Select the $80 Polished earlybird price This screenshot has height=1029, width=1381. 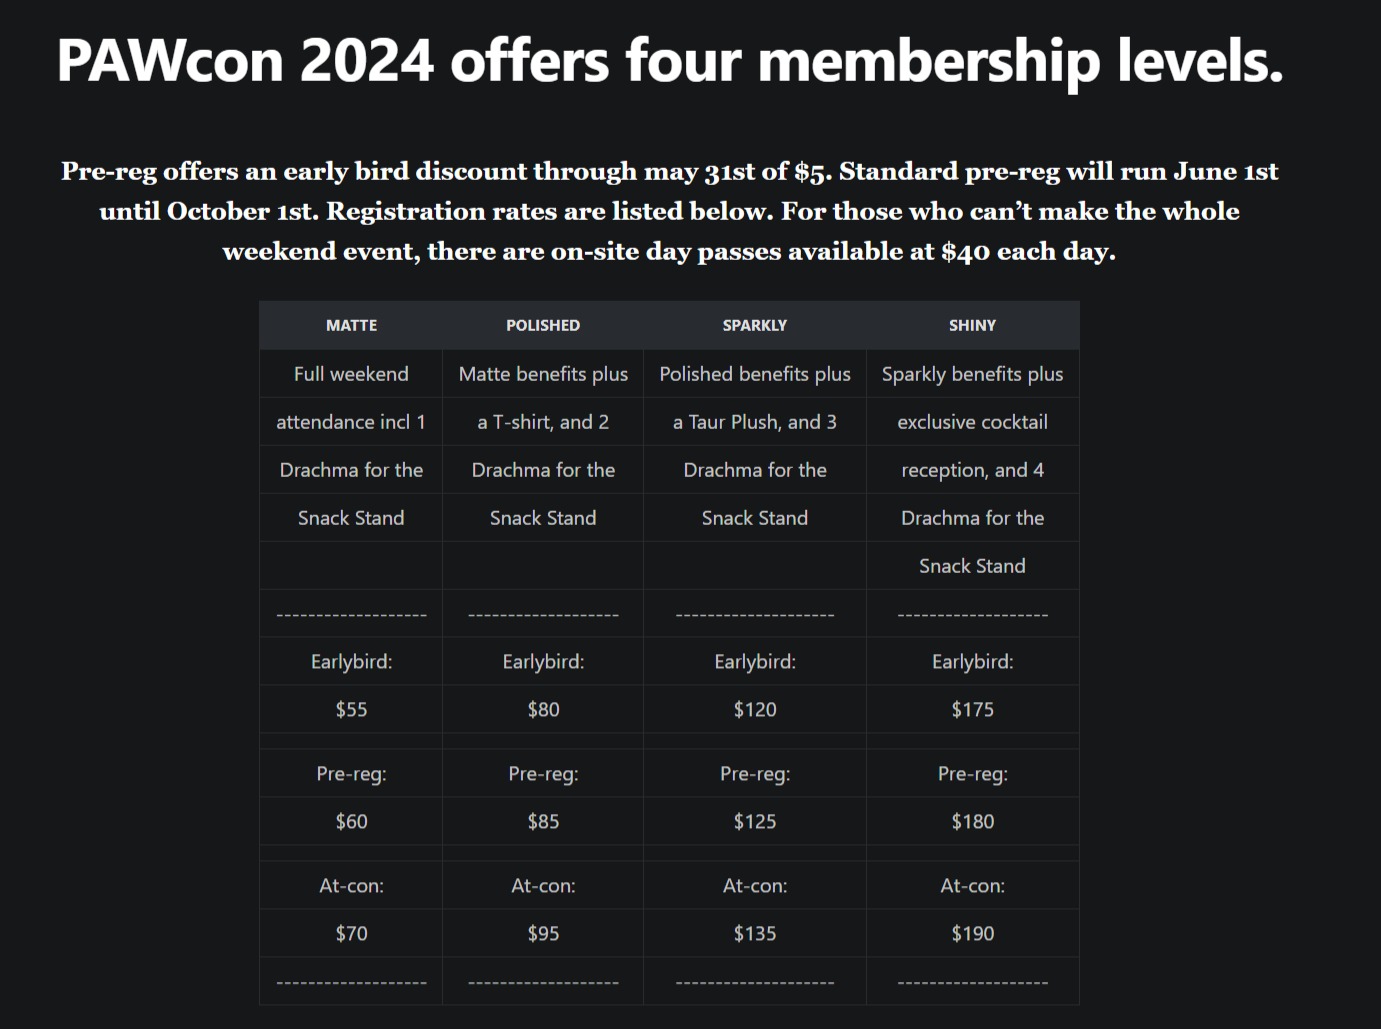pos(543,709)
